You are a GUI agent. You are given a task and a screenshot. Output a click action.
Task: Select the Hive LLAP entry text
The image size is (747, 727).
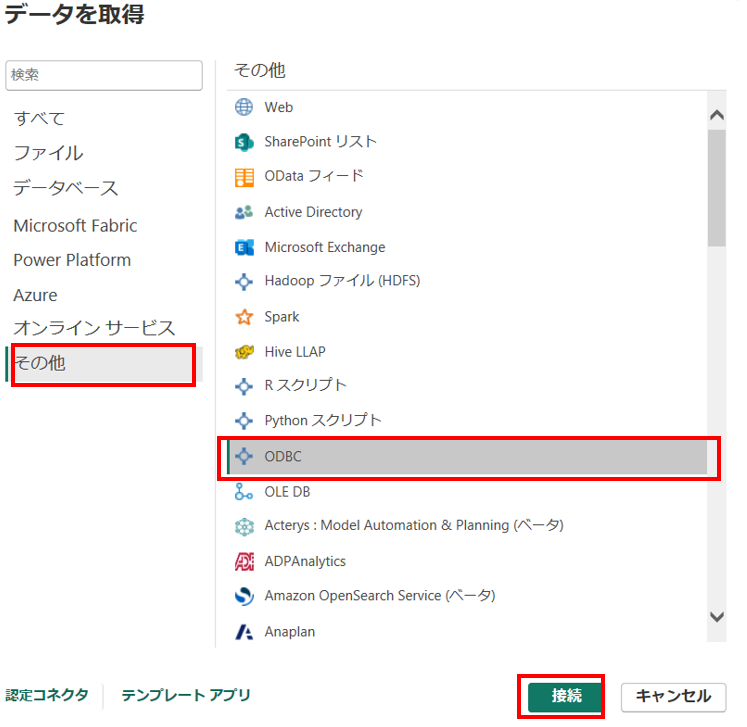[x=295, y=352]
